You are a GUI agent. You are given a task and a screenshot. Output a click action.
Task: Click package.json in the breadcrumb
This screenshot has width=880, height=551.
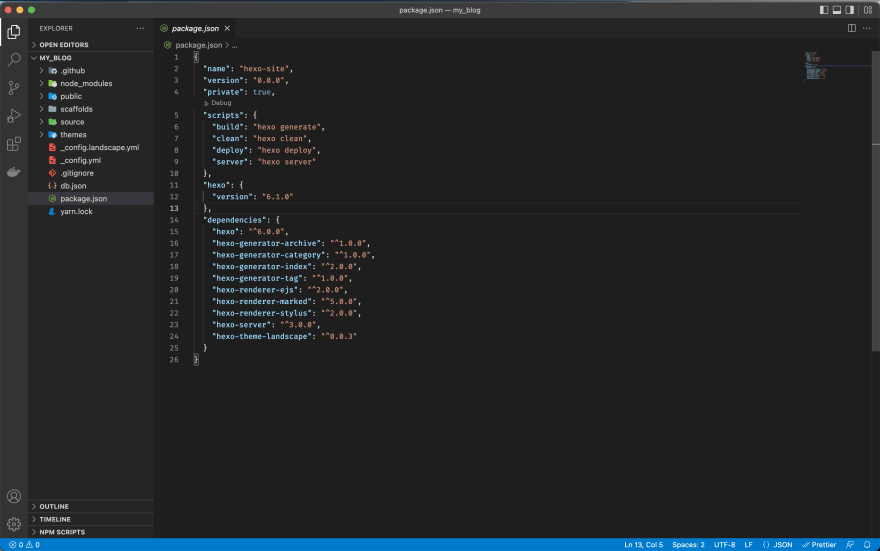click(x=199, y=45)
